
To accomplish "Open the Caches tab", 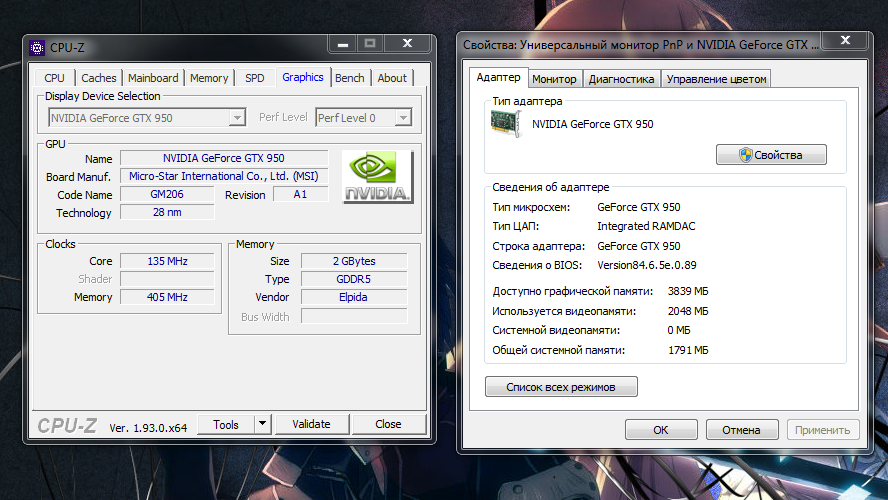I will coord(99,78).
